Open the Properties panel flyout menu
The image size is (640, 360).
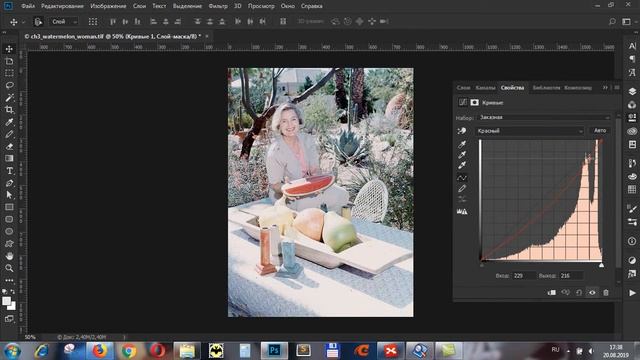pyautogui.click(x=617, y=87)
